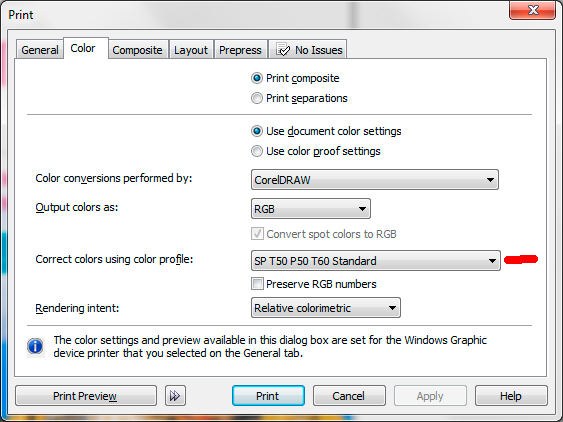Go to the Layout tab
Image resolution: width=563 pixels, height=422 pixels.
[191, 50]
